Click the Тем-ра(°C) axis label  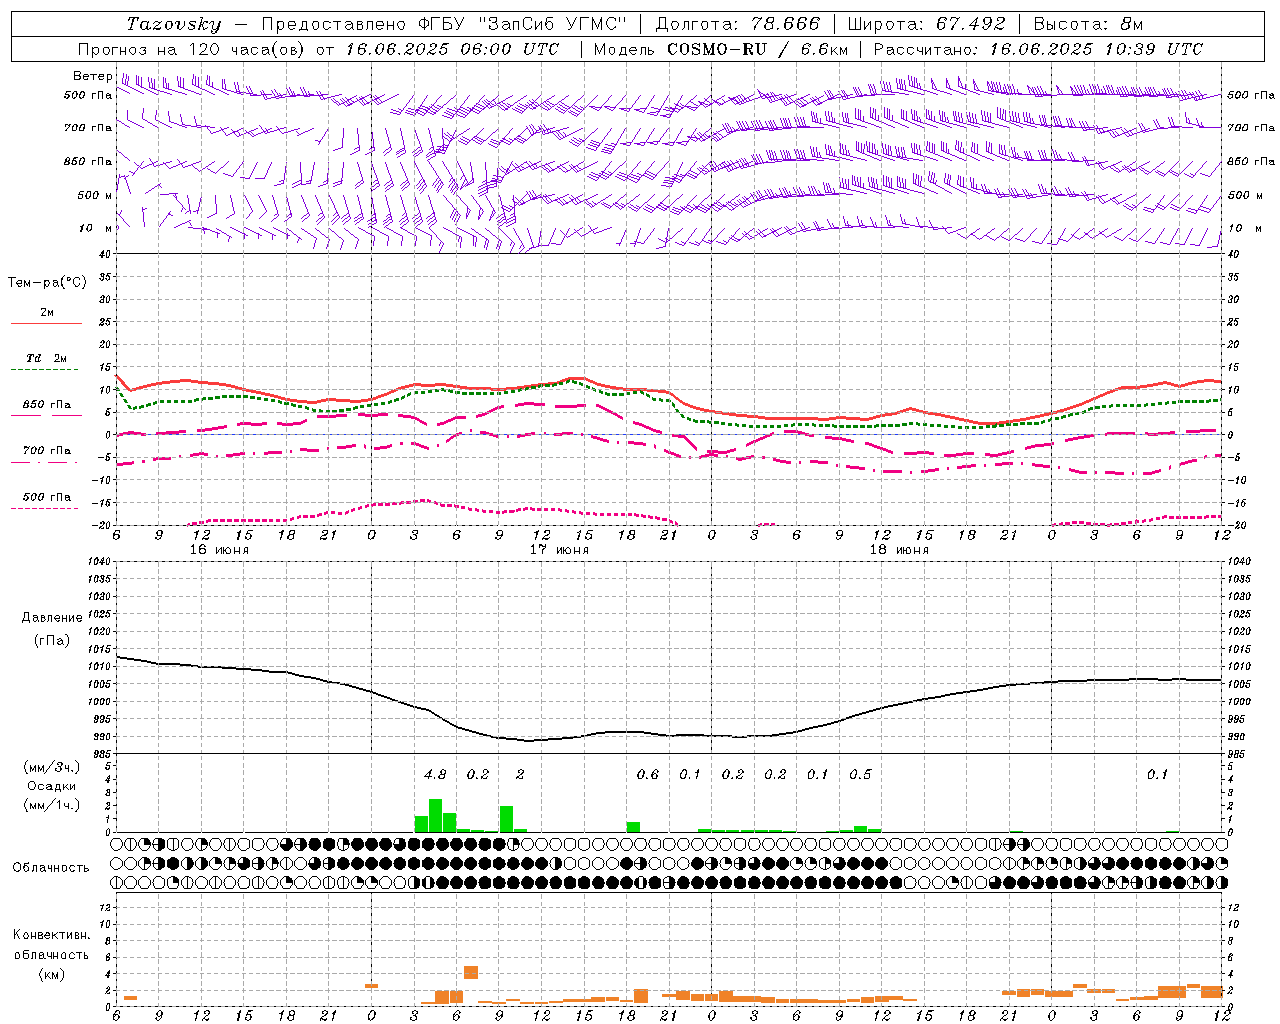47,283
